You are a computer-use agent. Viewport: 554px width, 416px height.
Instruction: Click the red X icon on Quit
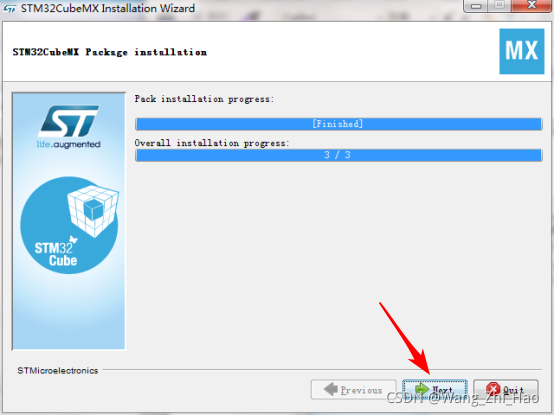click(493, 389)
